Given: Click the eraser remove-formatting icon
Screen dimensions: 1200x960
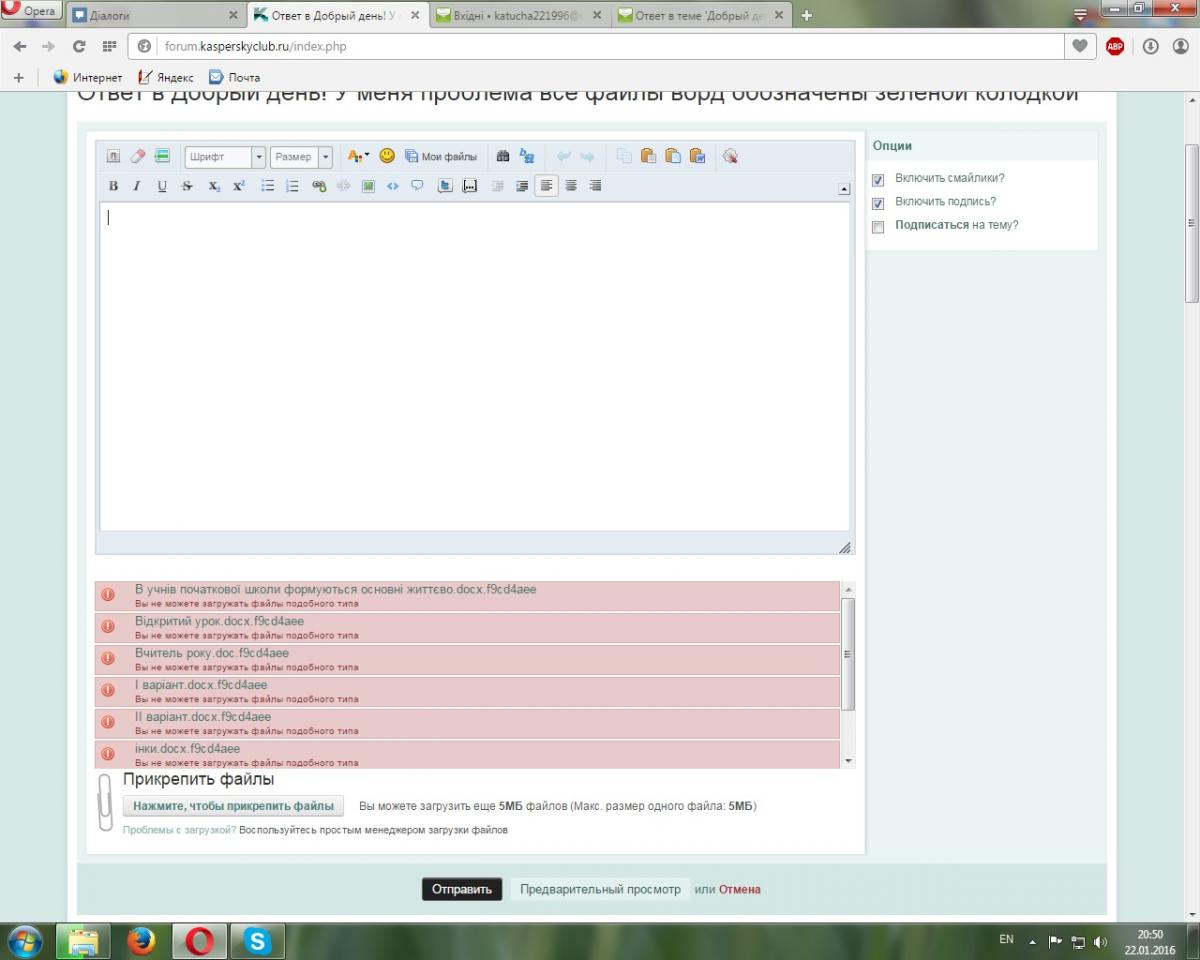Looking at the screenshot, I should (138, 156).
